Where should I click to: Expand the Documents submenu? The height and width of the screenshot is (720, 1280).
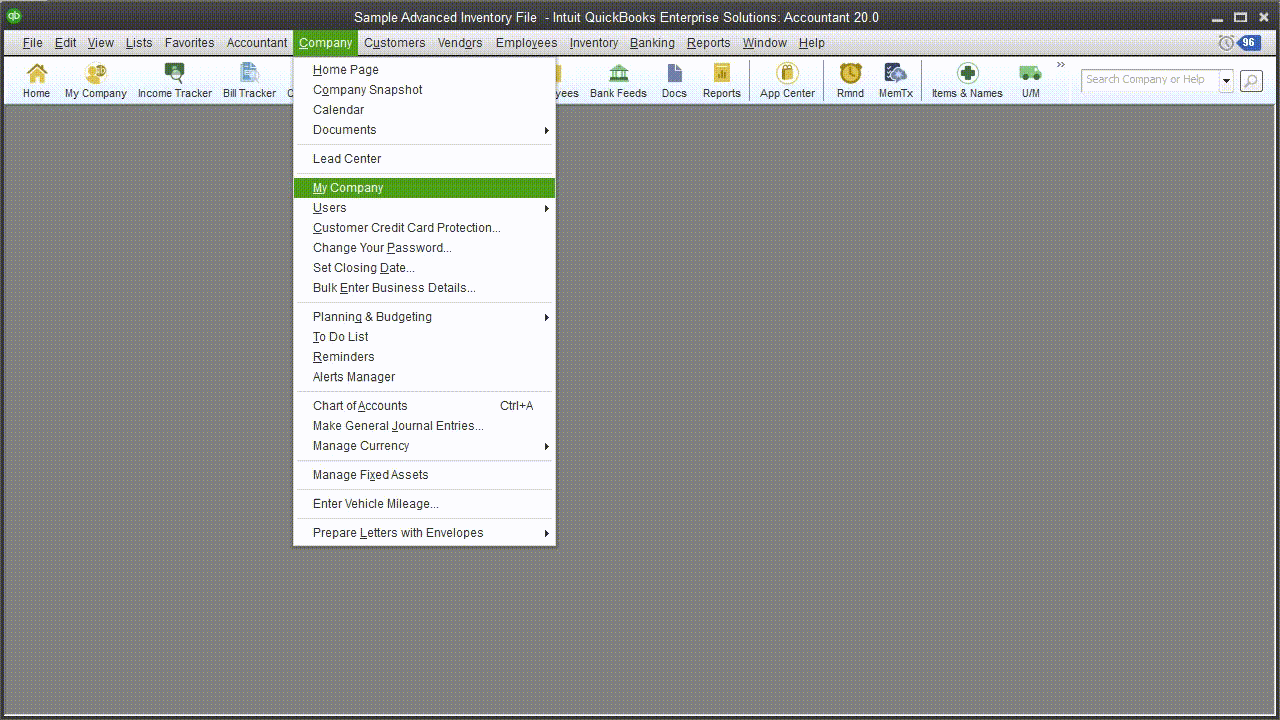click(424, 130)
